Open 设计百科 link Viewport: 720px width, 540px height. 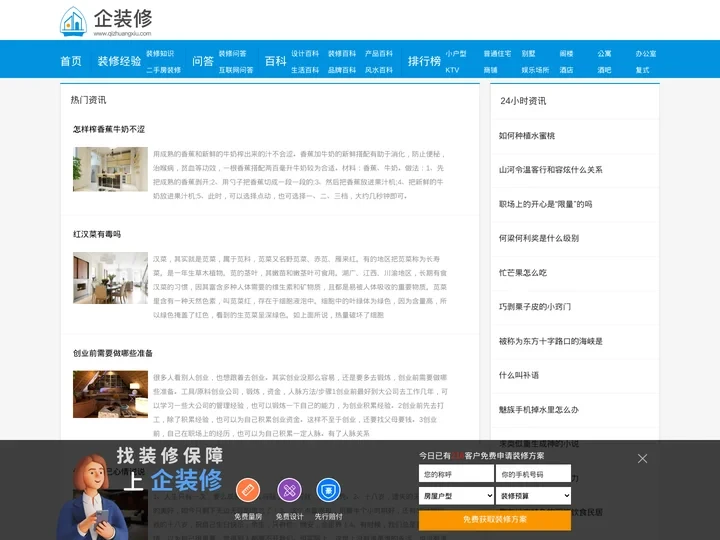[x=305, y=53]
